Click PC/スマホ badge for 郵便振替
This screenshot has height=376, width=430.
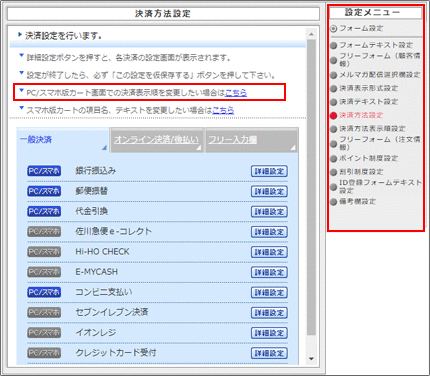pyautogui.click(x=44, y=191)
